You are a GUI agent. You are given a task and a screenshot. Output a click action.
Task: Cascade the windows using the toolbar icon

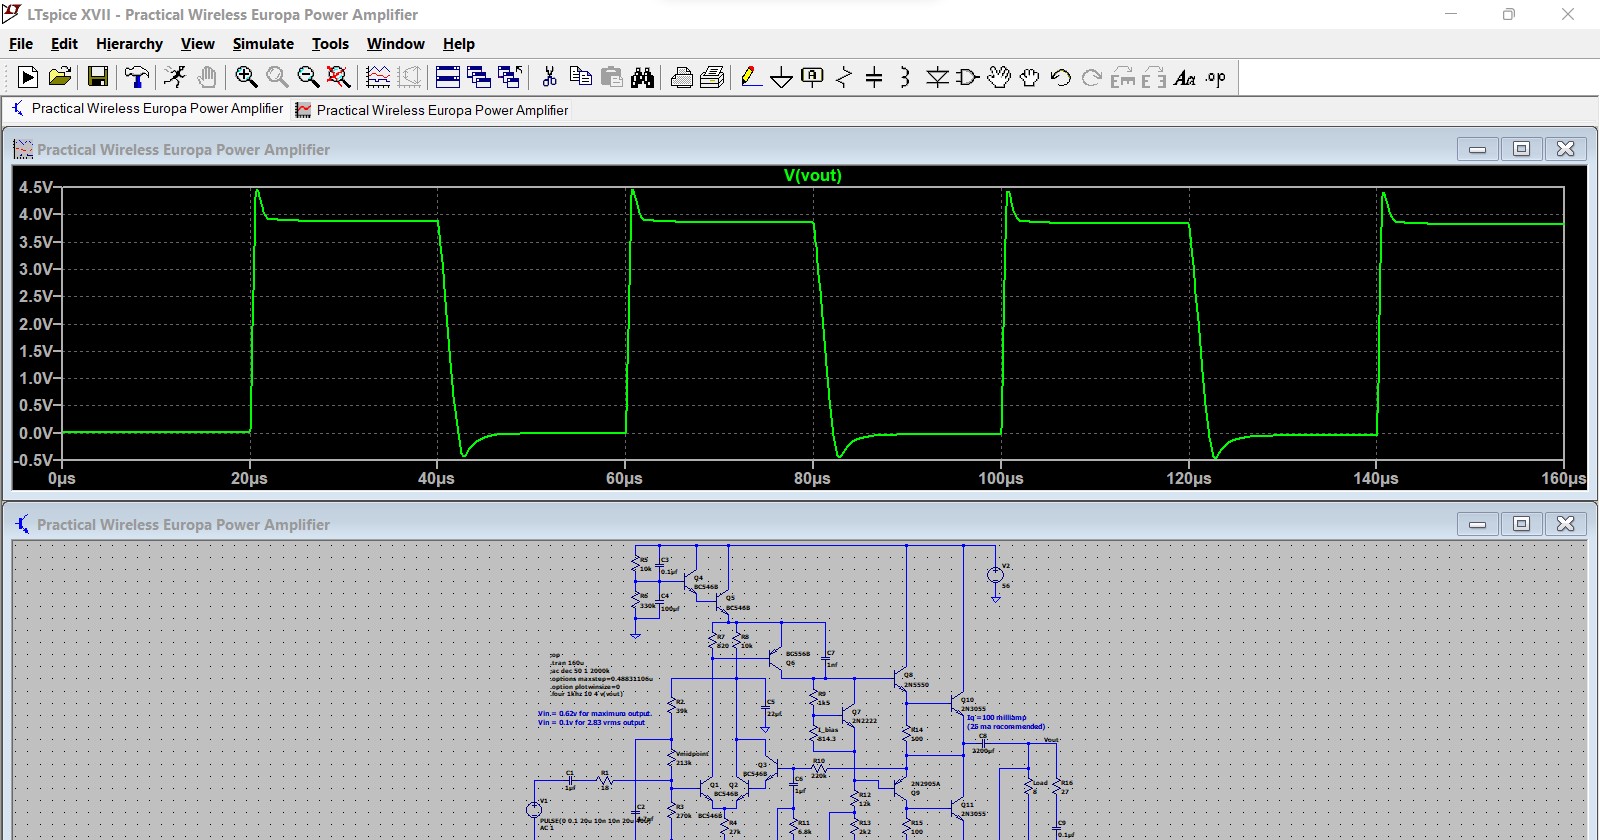click(x=479, y=77)
